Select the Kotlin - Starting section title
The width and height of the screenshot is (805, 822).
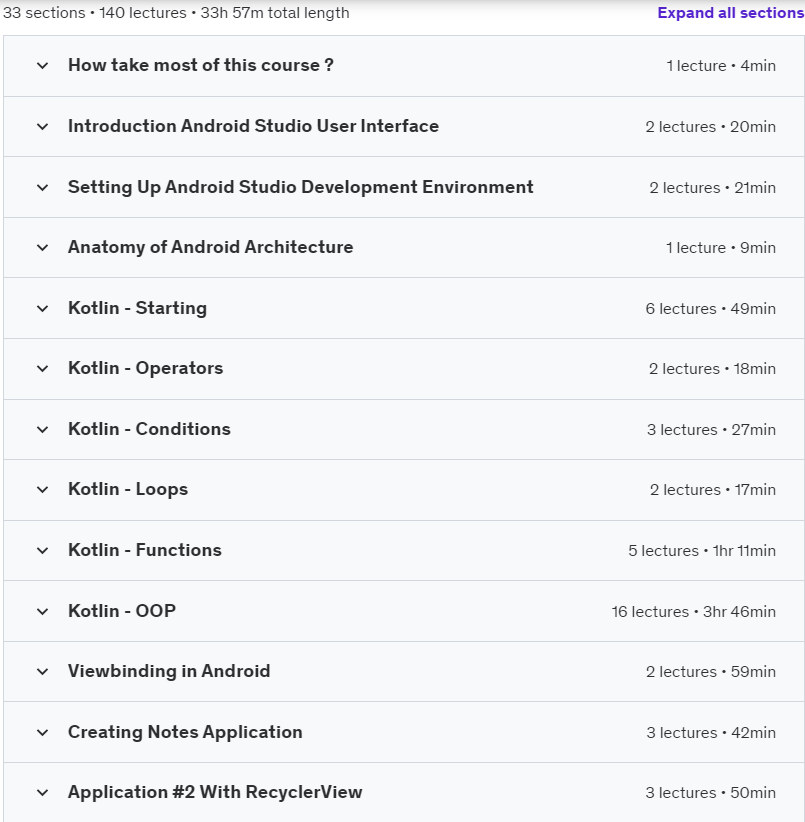pyautogui.click(x=137, y=308)
